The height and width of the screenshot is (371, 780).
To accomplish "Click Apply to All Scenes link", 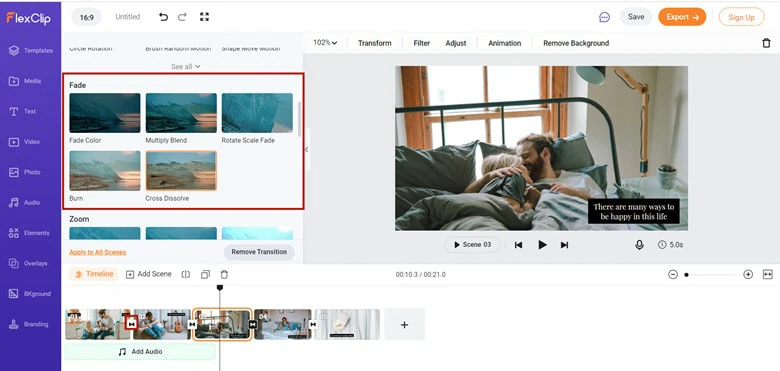I will tap(98, 252).
